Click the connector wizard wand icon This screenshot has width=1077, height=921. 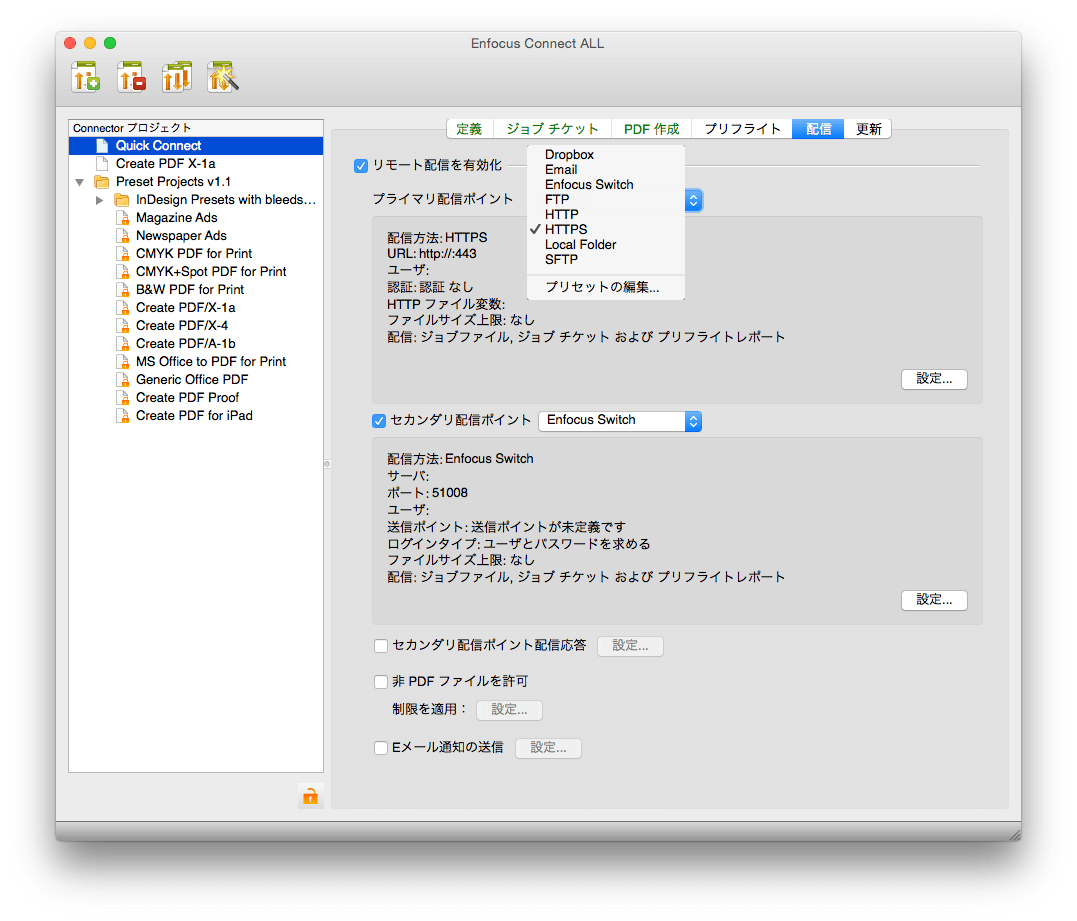tap(223, 76)
